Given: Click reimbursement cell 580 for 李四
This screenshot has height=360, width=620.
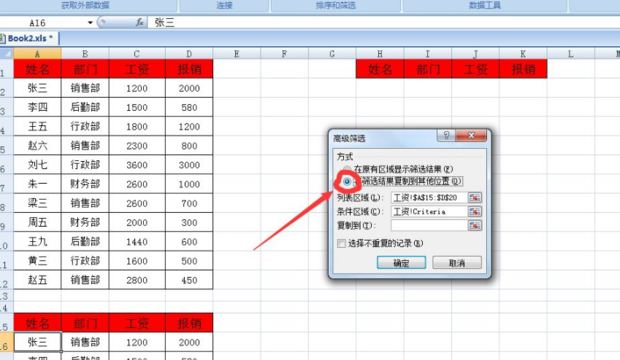Looking at the screenshot, I should [189, 107].
